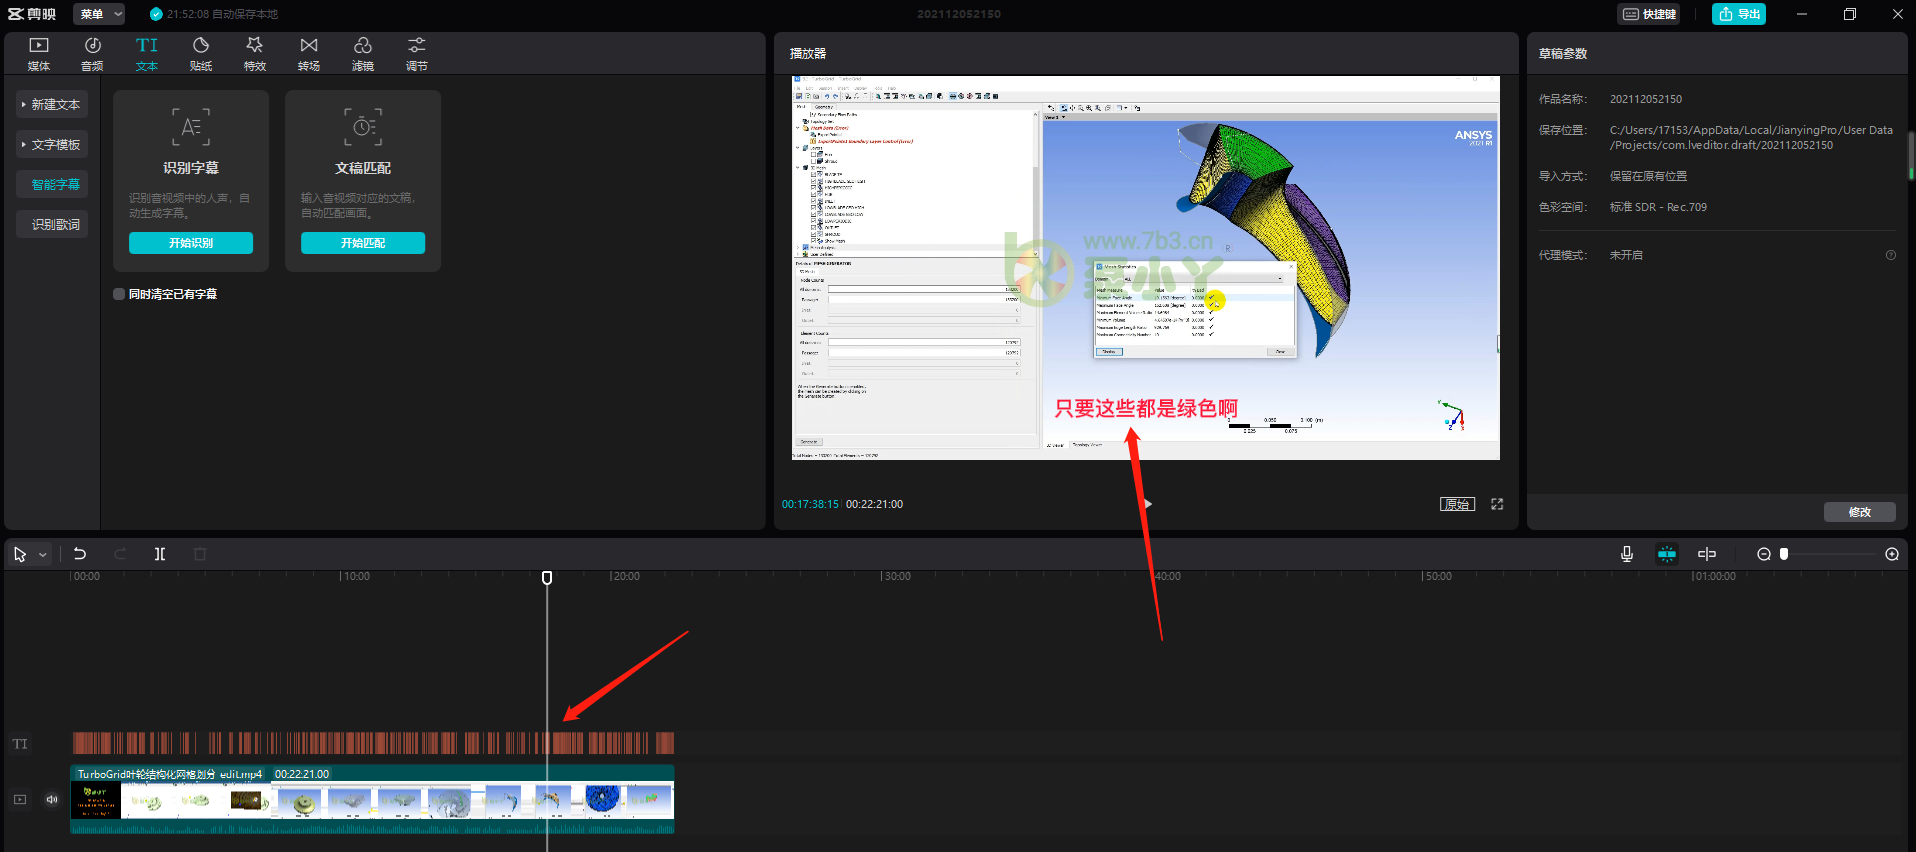Expand the 新建文本 section
The image size is (1916, 852).
point(53,105)
